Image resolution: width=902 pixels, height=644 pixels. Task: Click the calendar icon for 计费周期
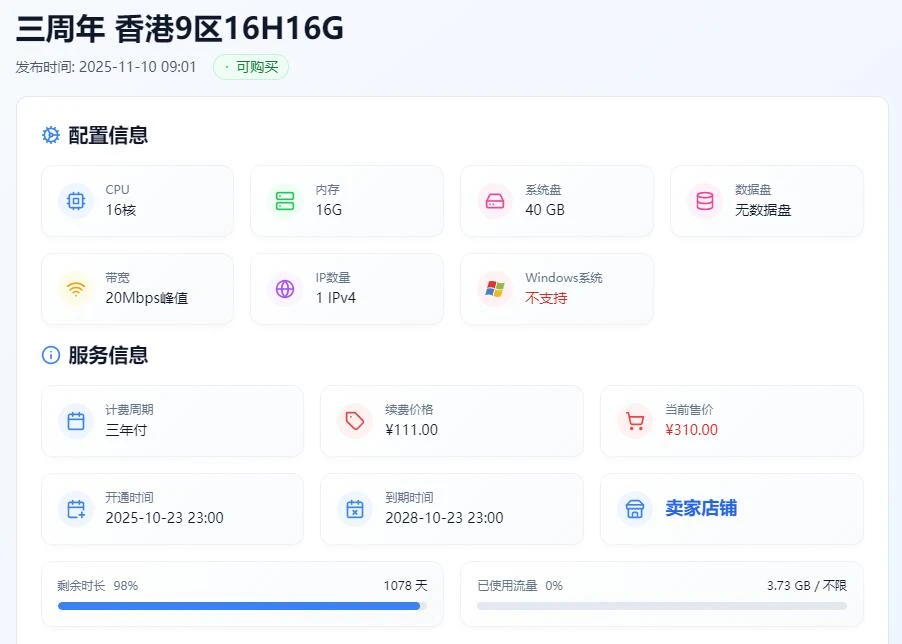click(x=76, y=421)
